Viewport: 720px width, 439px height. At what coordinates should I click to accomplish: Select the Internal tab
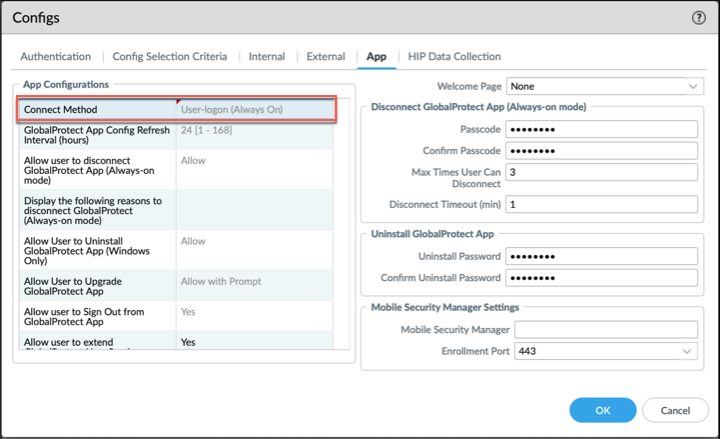pos(267,57)
